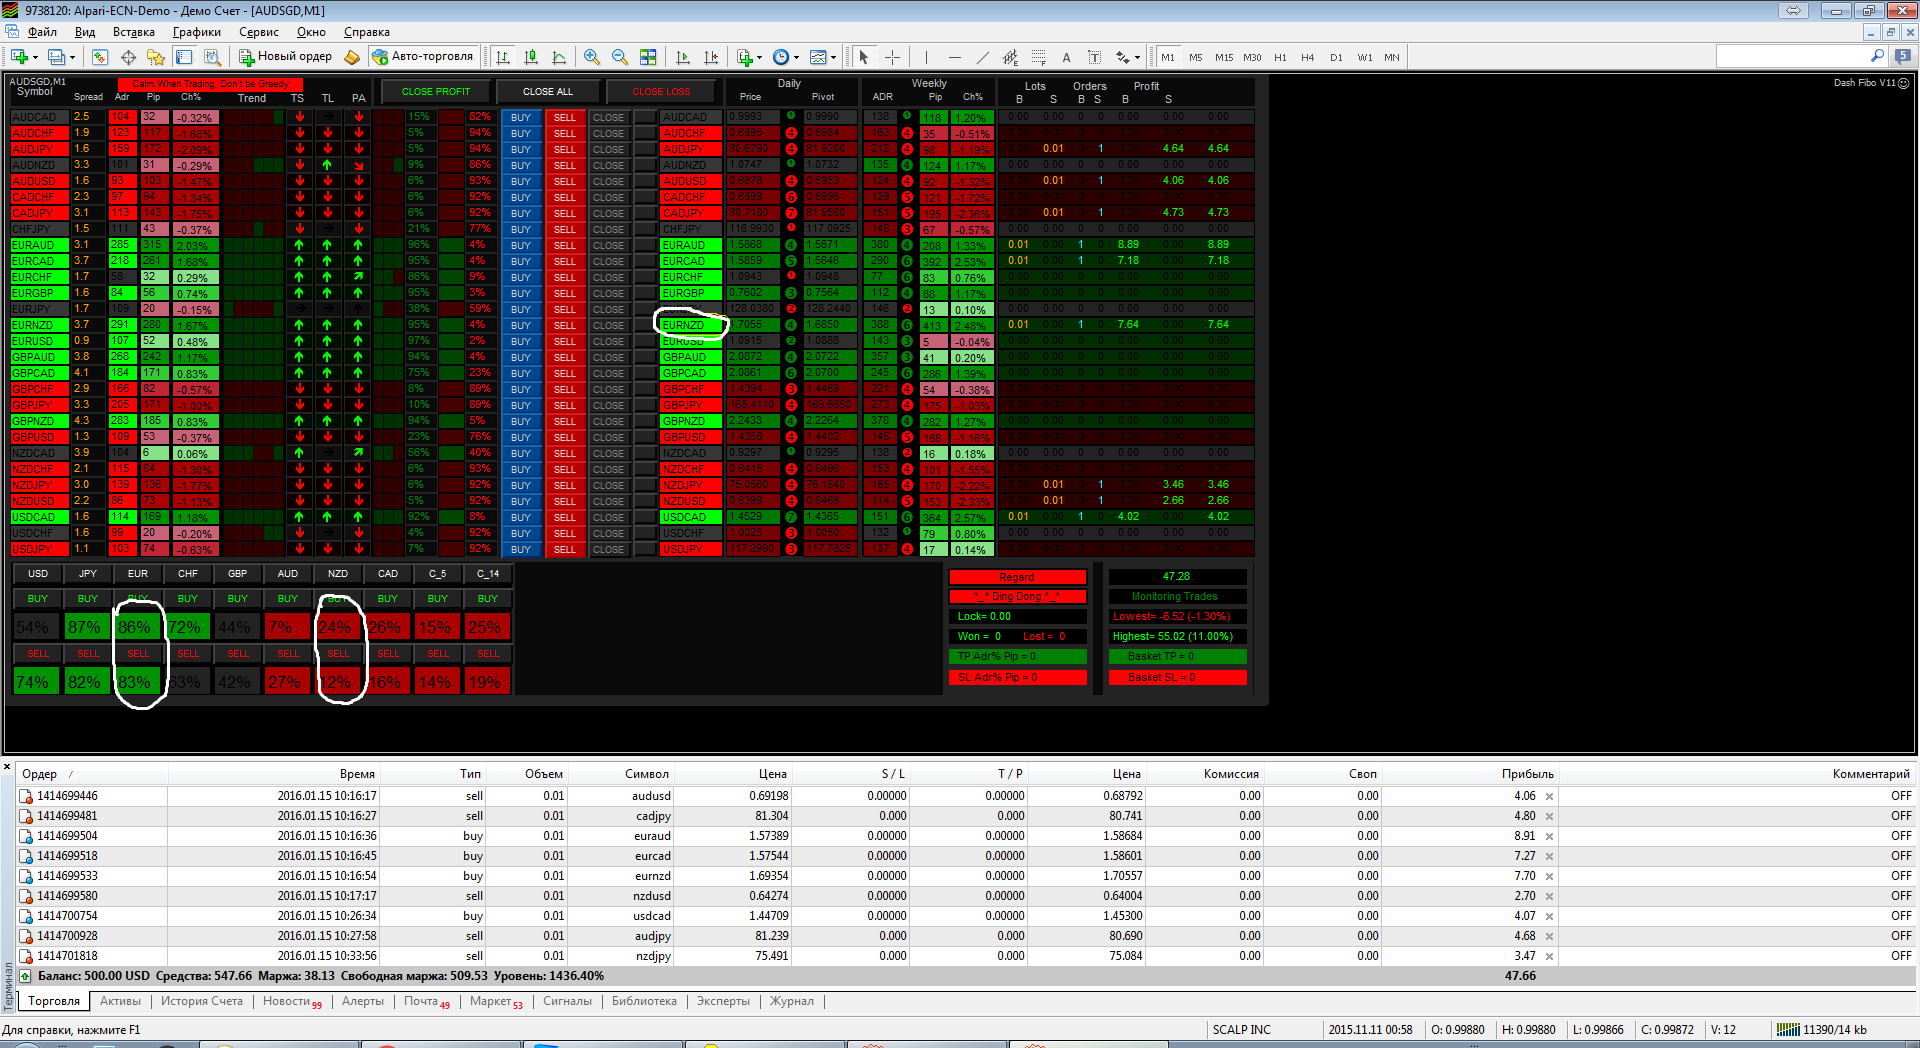The width and height of the screenshot is (1920, 1048).
Task: Click the CLOSE LOSS button
Action: [x=661, y=91]
